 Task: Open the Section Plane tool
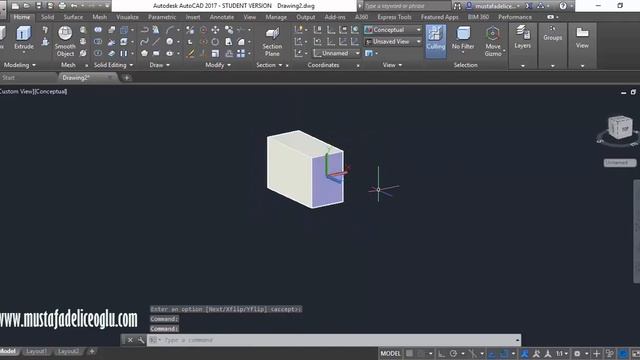coord(272,42)
